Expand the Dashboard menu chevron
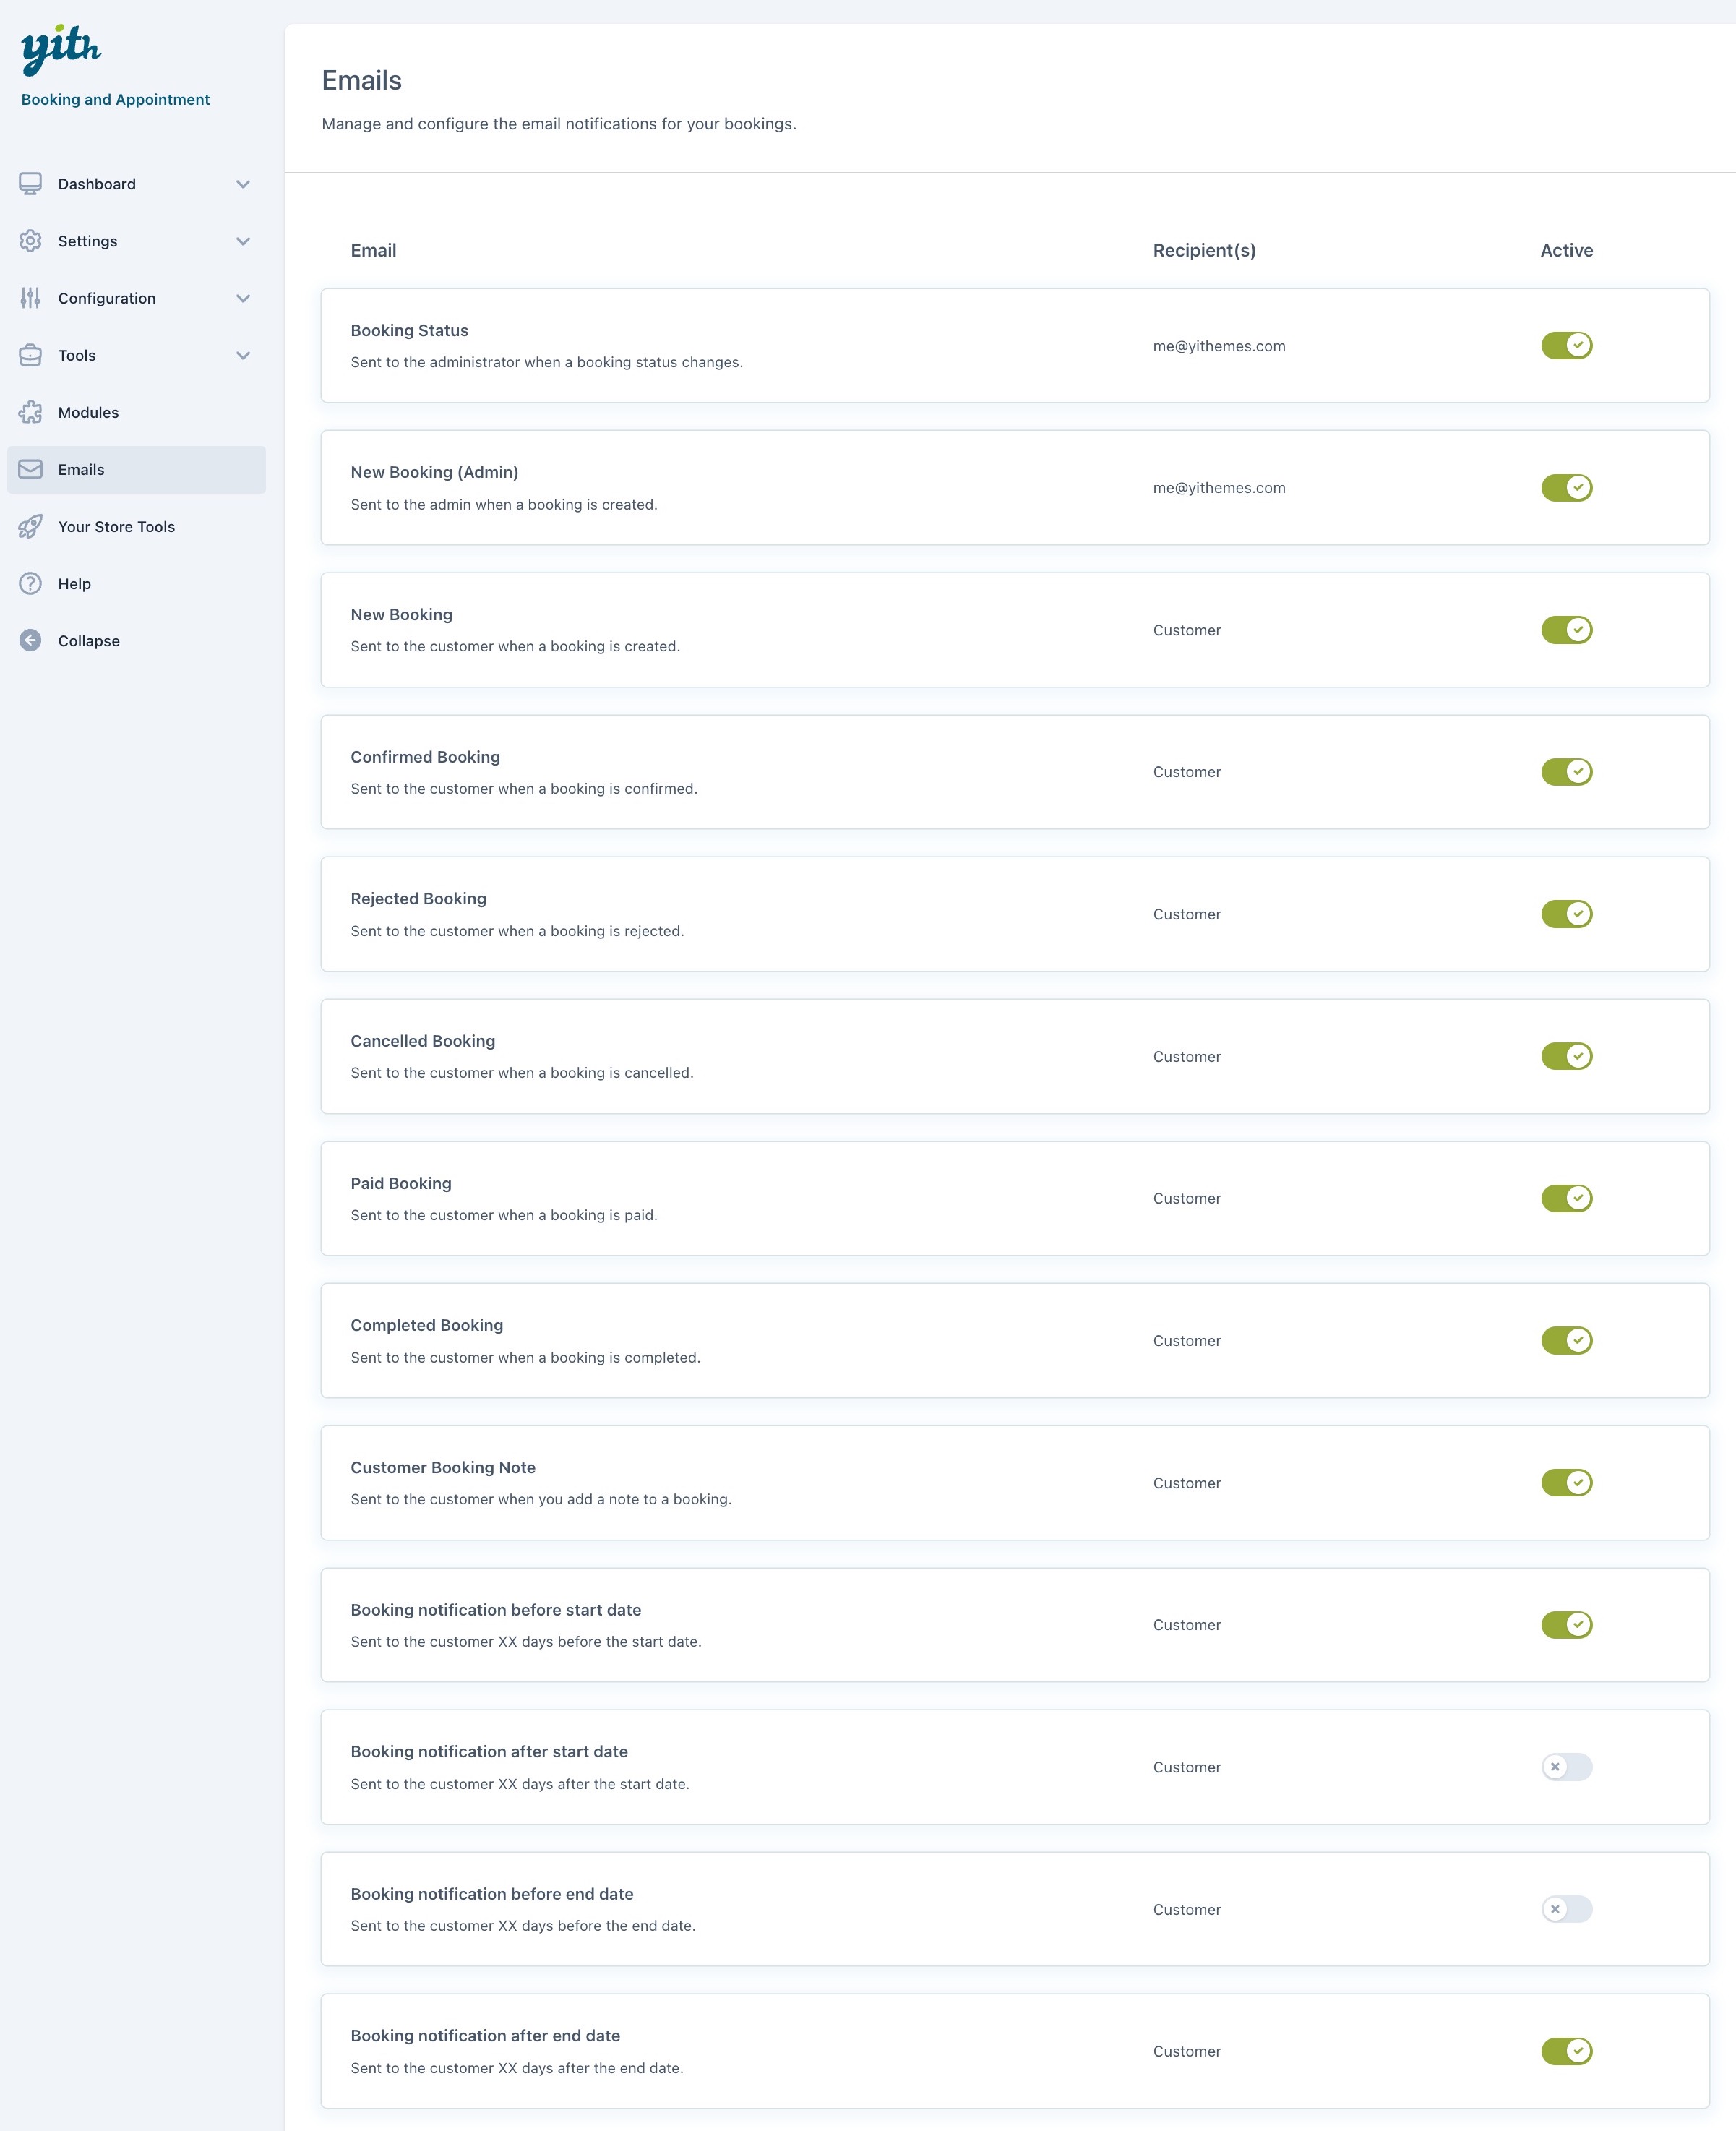 (x=243, y=184)
